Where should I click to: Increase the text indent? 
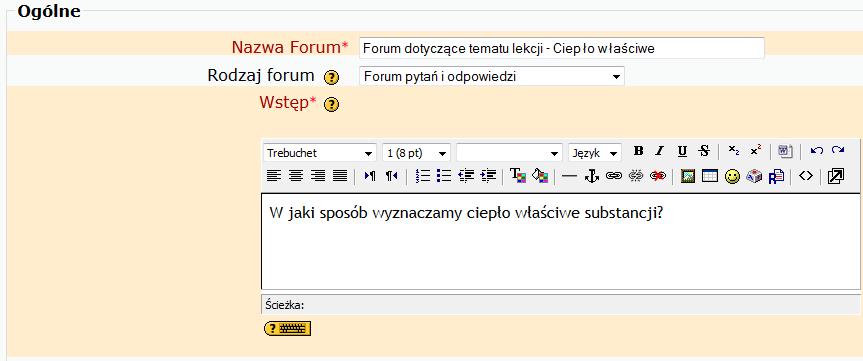click(488, 176)
